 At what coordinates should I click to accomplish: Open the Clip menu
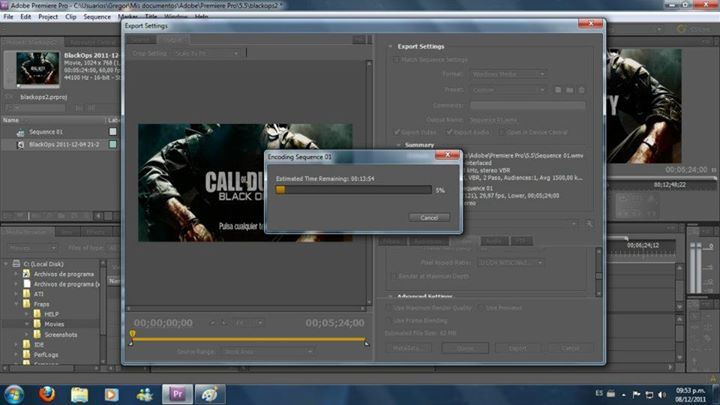point(70,17)
